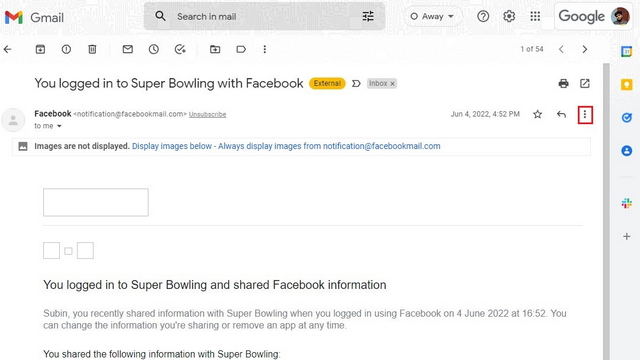640x360 pixels.
Task: Archive this email
Action: 40,49
